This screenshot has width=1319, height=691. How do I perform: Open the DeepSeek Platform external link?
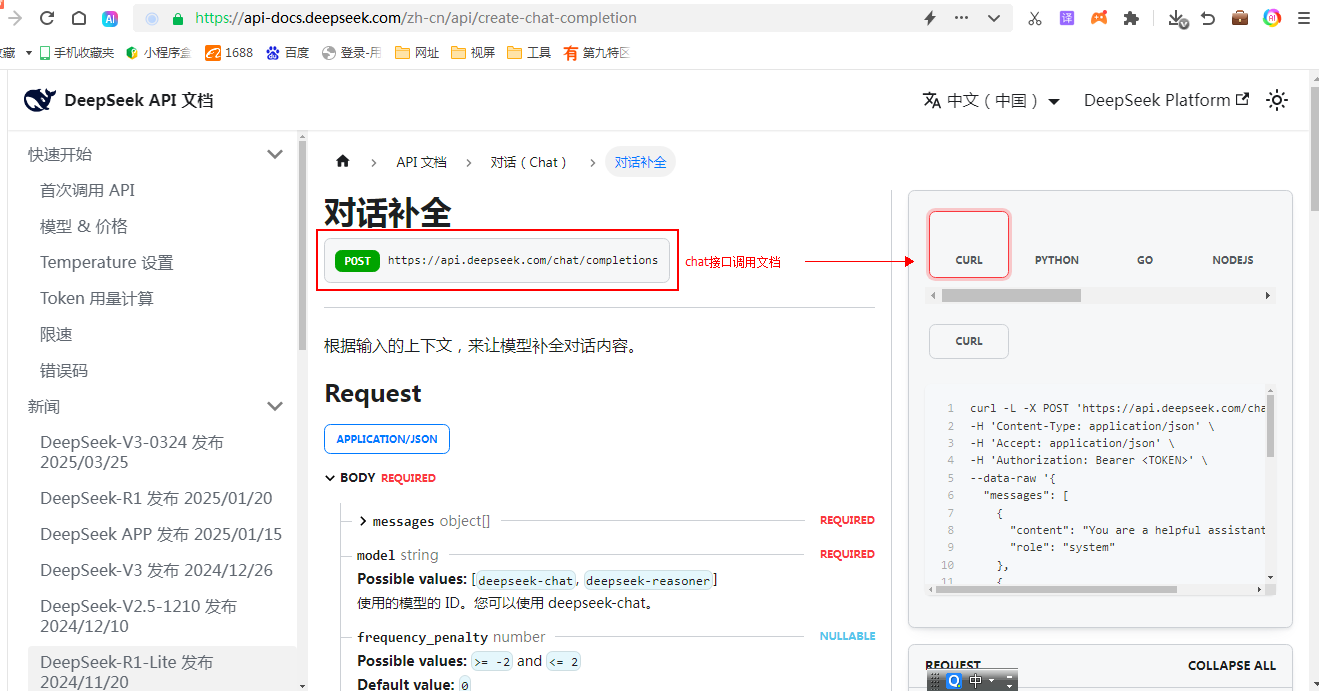1166,100
